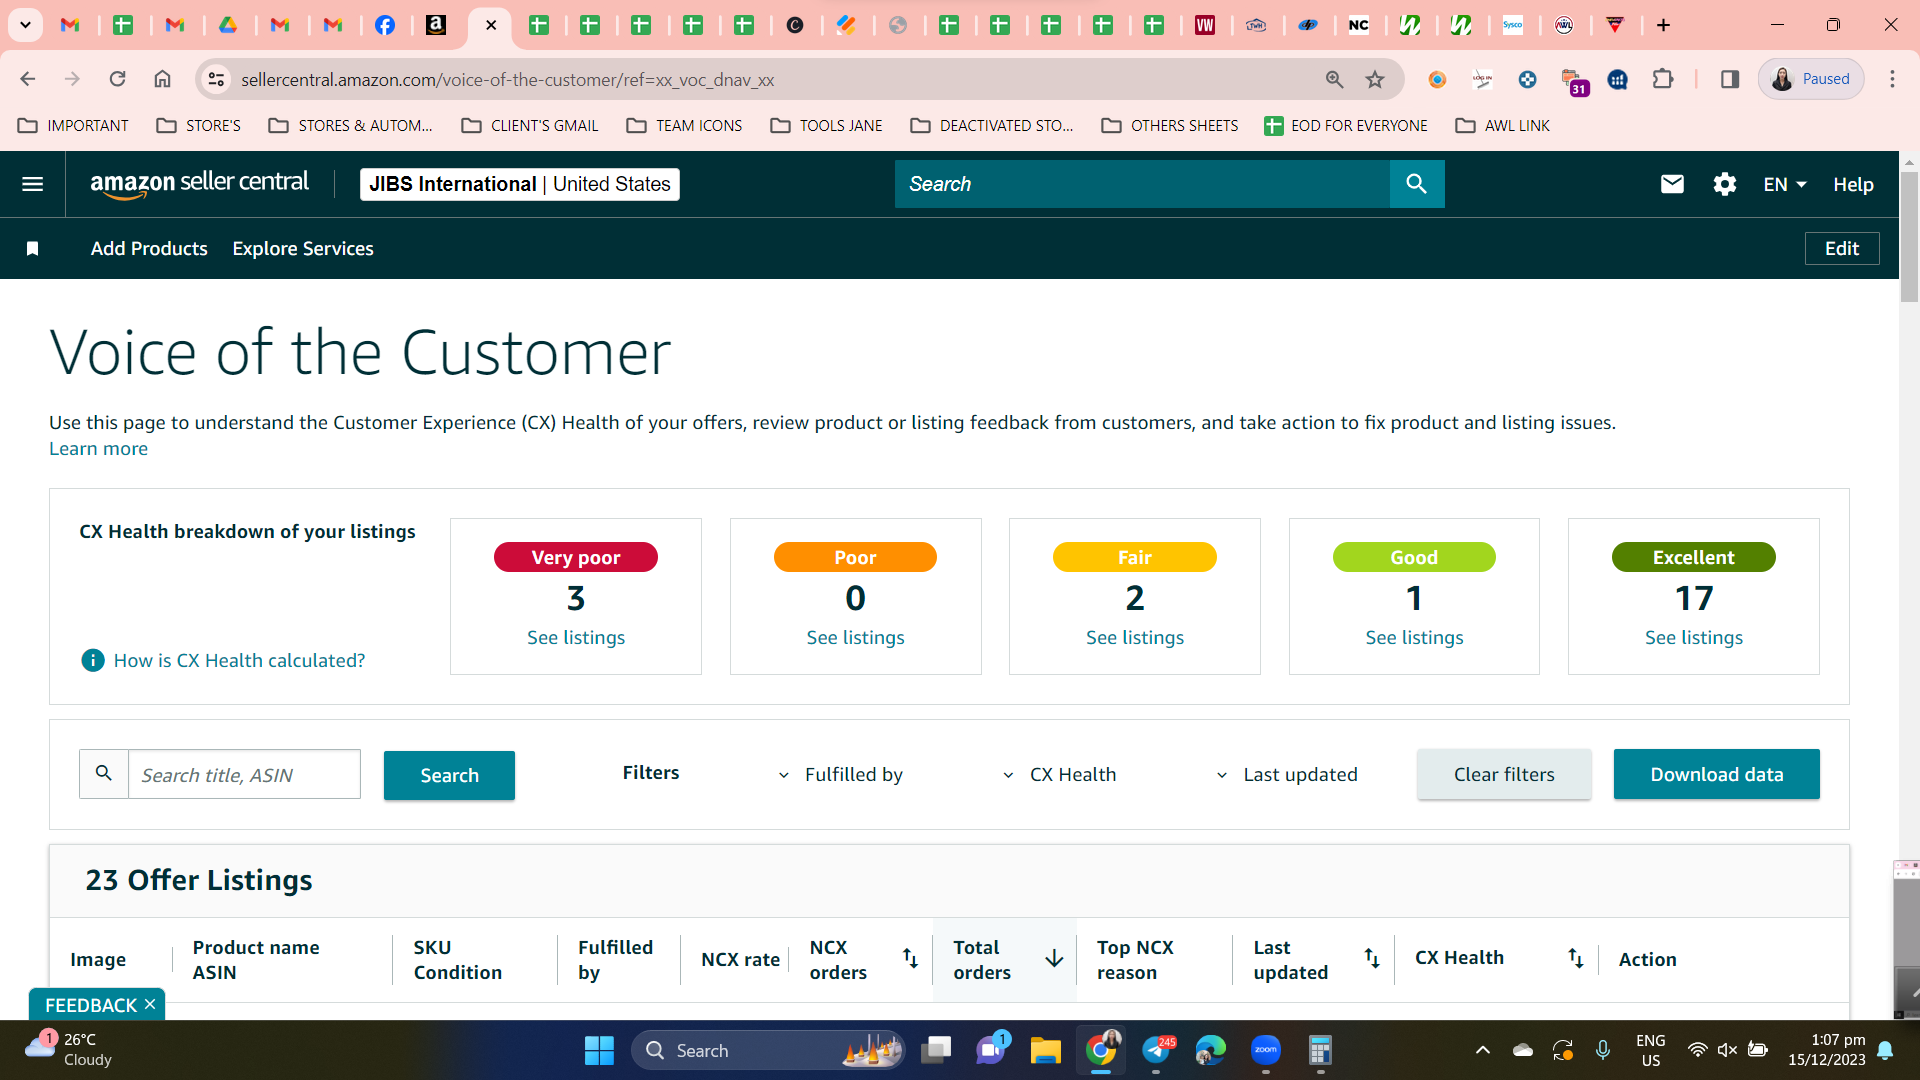
Task: Expand the Fulfilled by filter dropdown
Action: point(841,775)
